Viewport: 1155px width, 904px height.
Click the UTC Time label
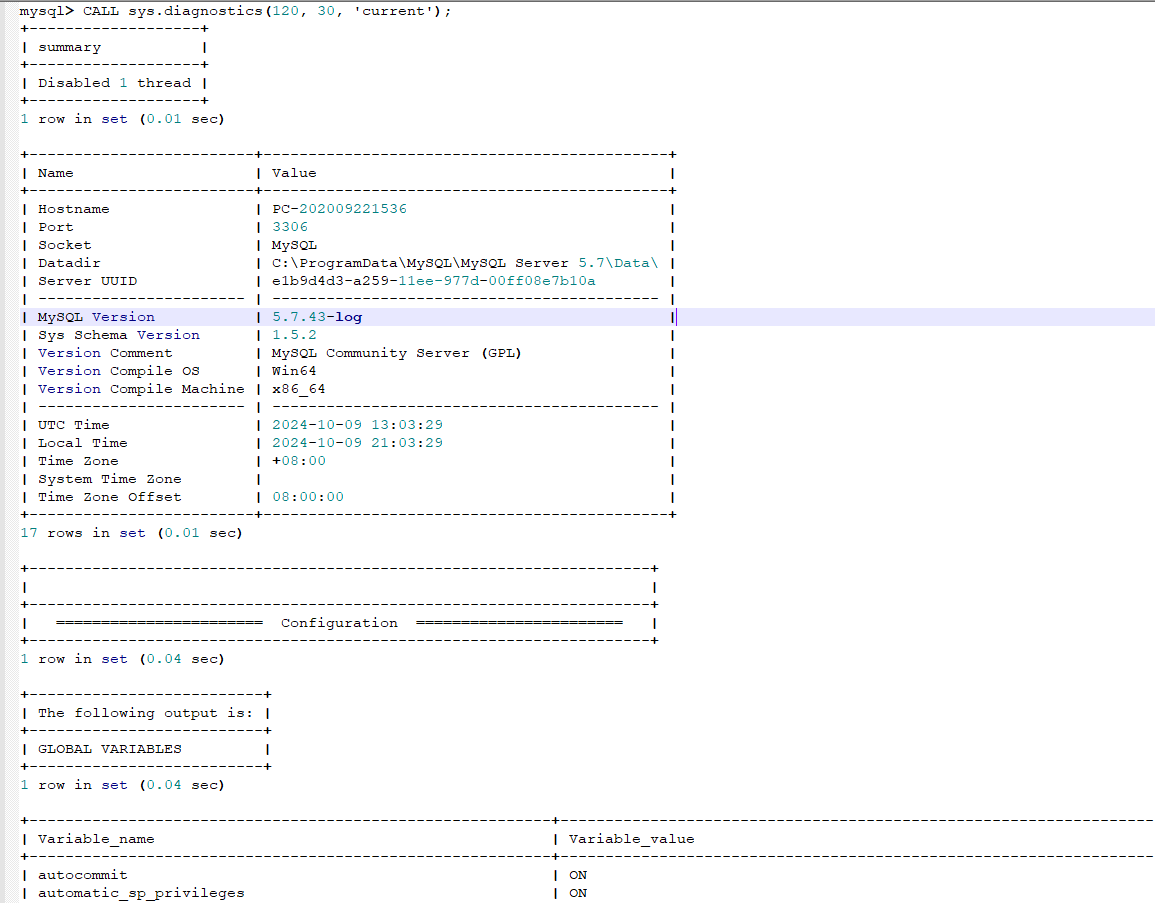click(x=74, y=425)
